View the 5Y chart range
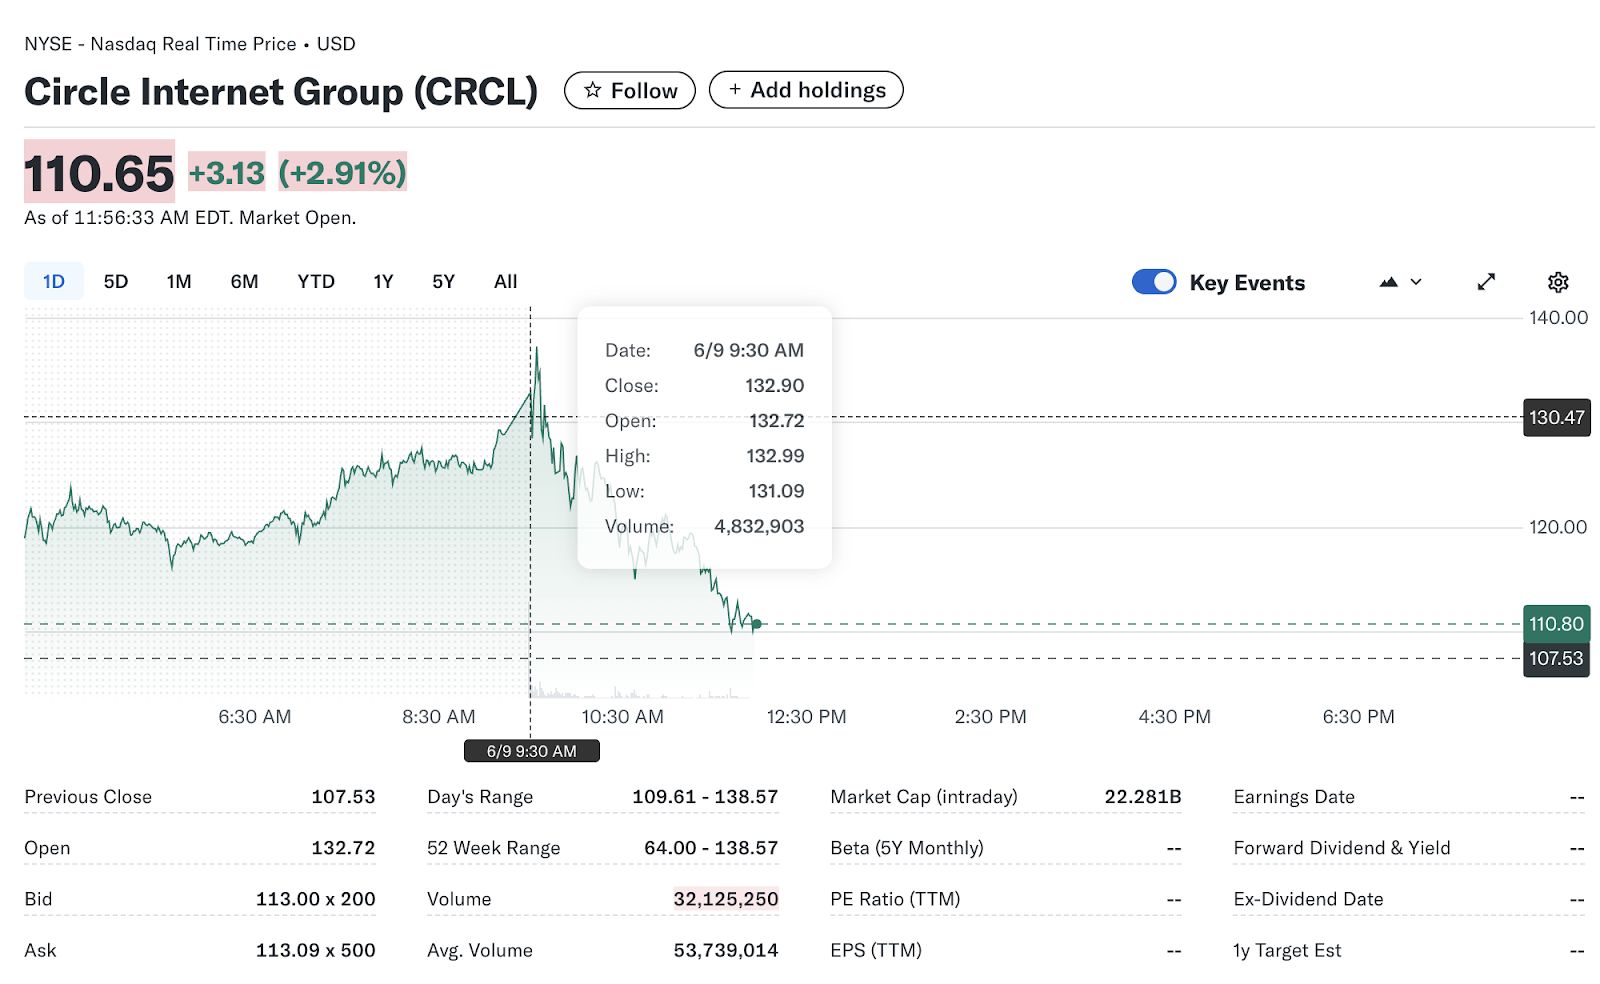Screen dimensions: 1600x984 coord(443,282)
